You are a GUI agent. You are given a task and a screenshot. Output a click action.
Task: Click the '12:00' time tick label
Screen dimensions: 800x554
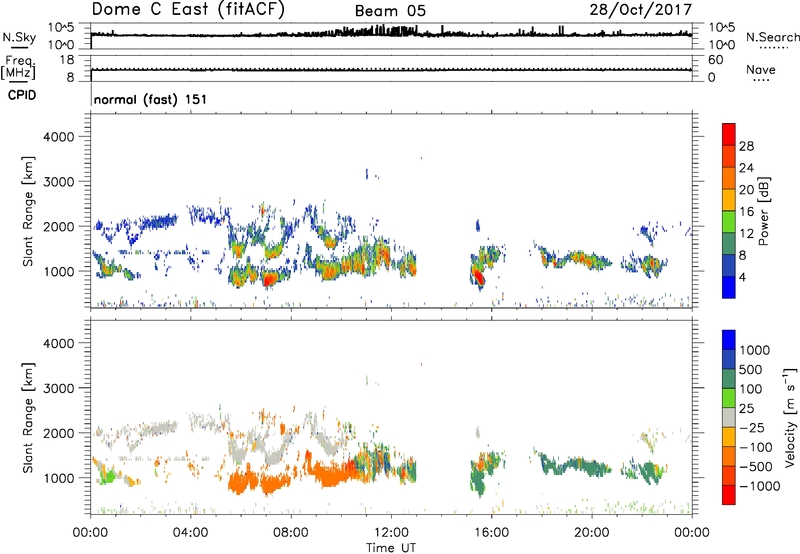pyautogui.click(x=391, y=533)
